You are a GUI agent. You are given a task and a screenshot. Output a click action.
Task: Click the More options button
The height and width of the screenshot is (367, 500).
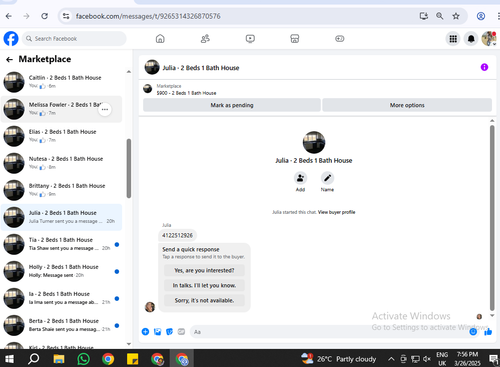point(407,105)
